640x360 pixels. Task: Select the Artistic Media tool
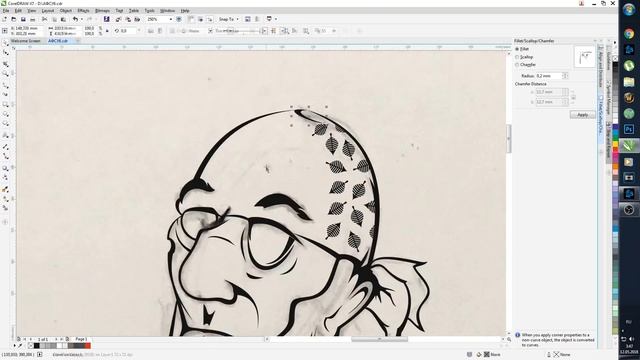(x=5, y=95)
